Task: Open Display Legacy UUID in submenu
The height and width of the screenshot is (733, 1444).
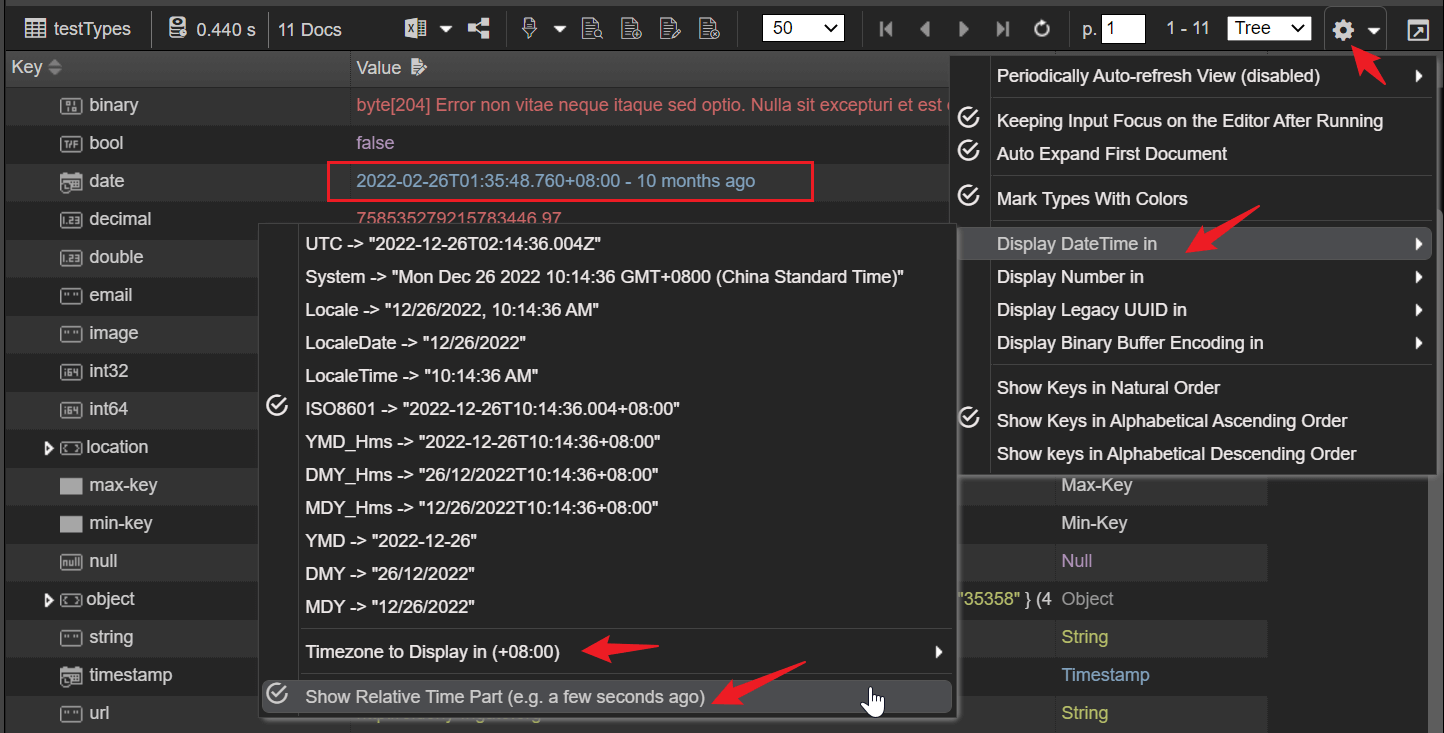Action: coord(1194,310)
